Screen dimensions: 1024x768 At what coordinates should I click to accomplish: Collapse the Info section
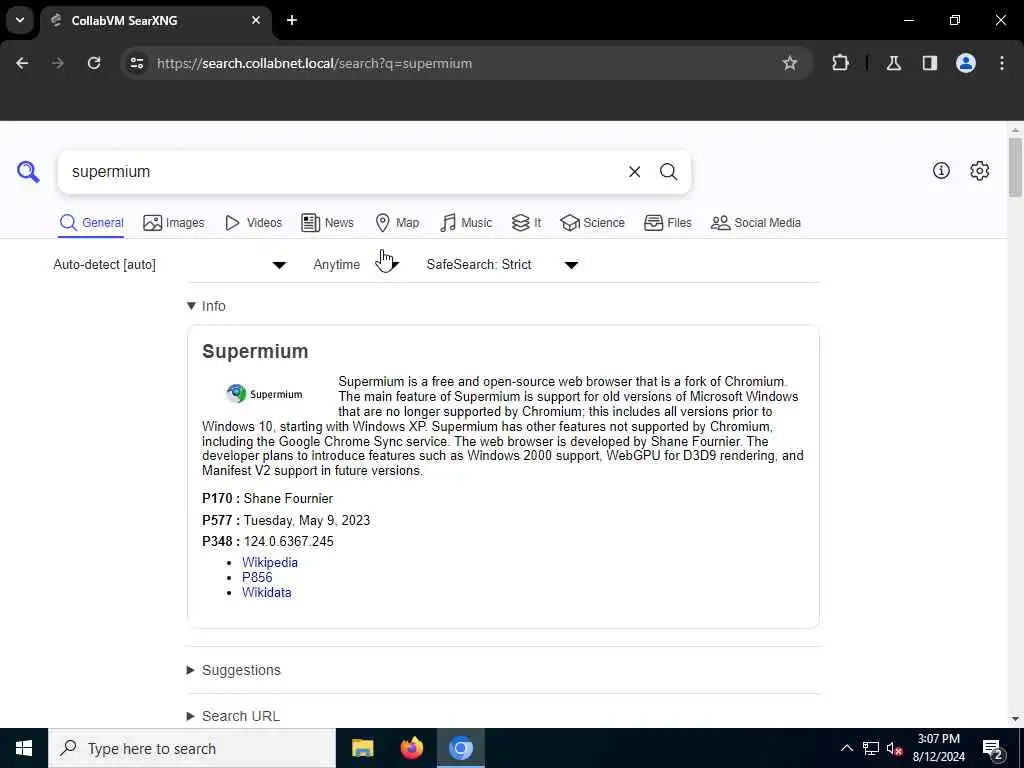pos(206,306)
